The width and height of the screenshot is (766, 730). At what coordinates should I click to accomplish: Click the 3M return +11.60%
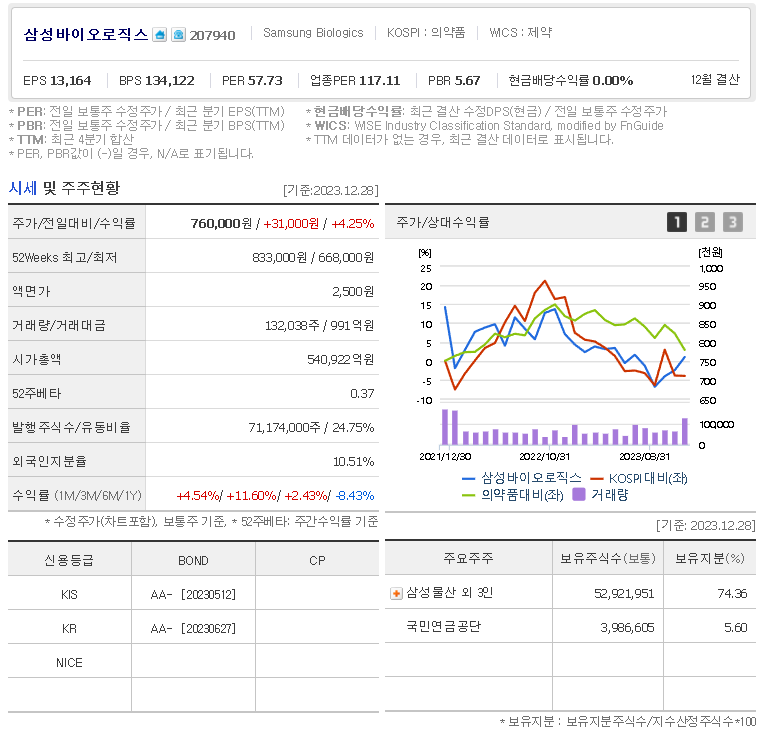251,496
